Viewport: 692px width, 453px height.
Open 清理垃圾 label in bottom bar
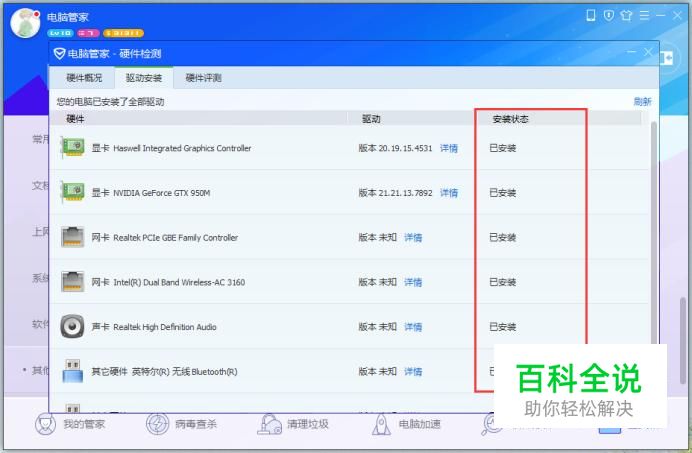pyautogui.click(x=308, y=424)
